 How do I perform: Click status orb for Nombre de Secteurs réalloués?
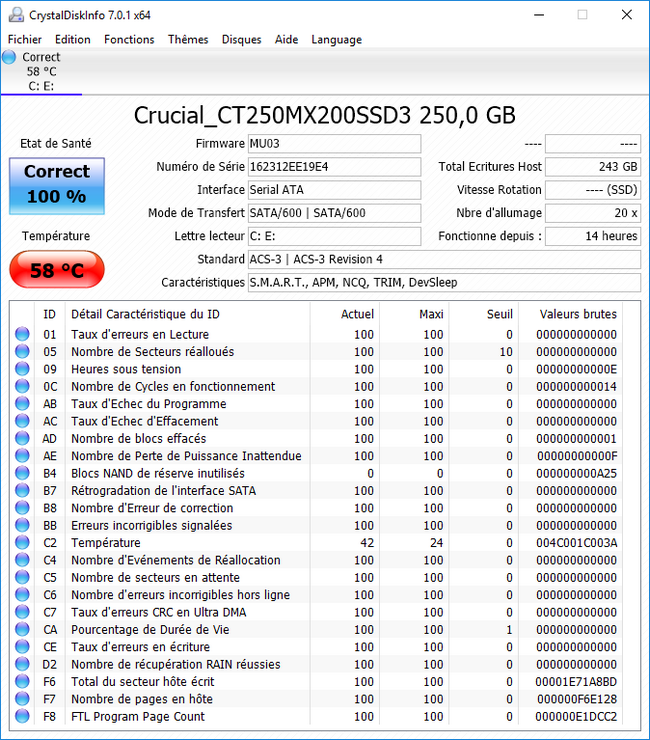pos(22,351)
